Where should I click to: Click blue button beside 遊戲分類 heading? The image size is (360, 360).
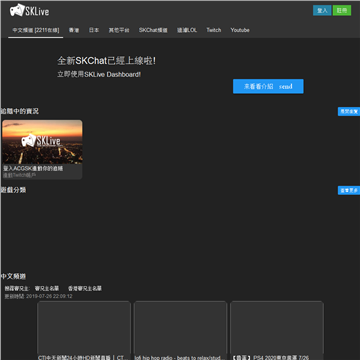tap(349, 190)
